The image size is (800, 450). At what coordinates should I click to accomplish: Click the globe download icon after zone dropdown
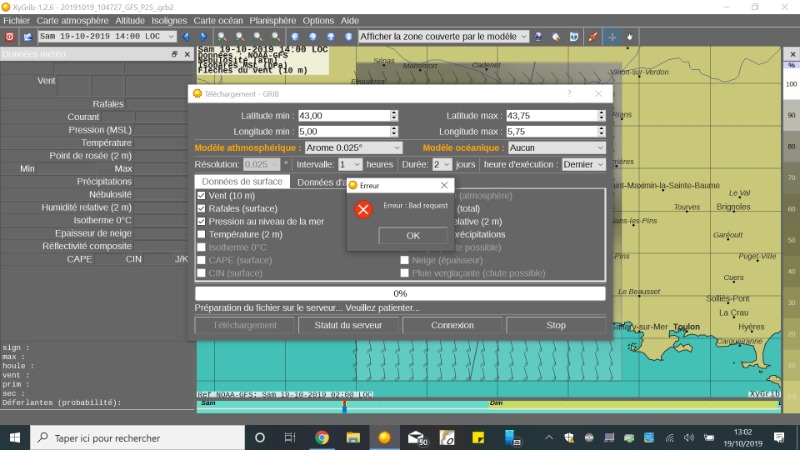(538, 37)
